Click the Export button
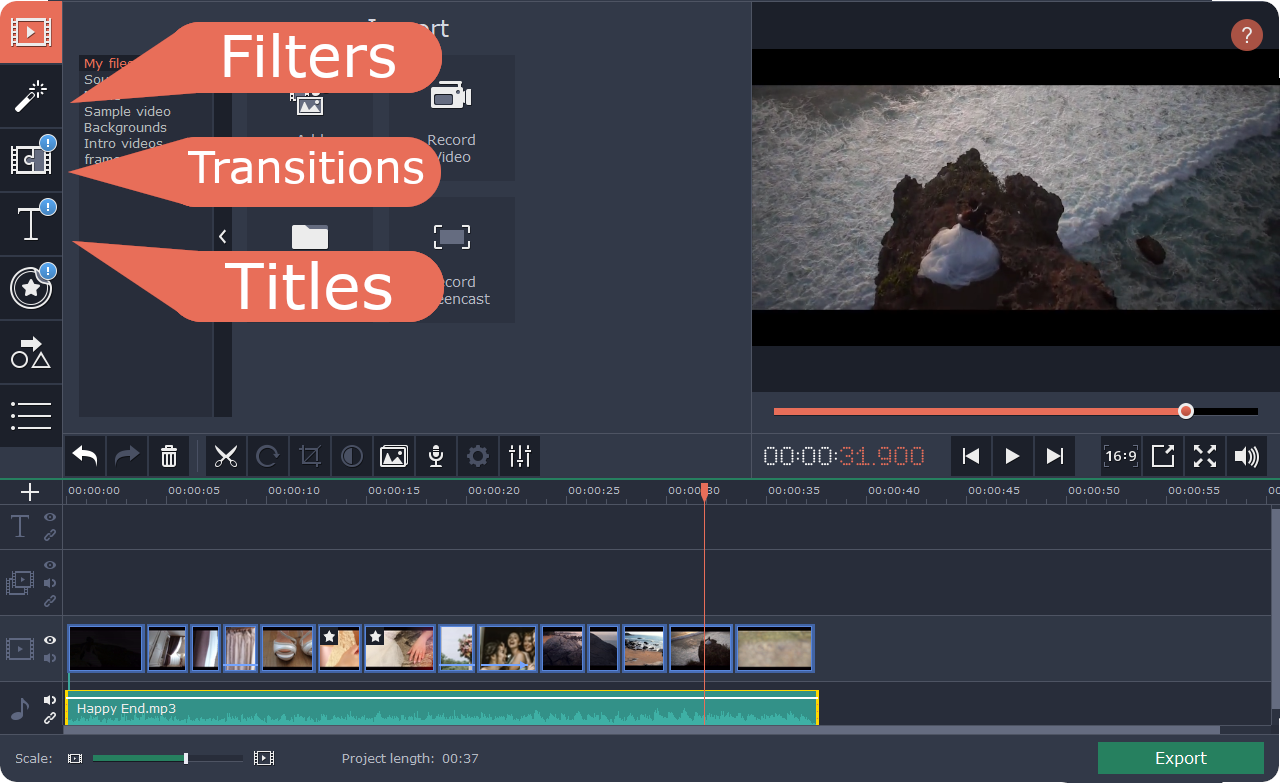This screenshot has width=1280, height=783. tap(1180, 758)
